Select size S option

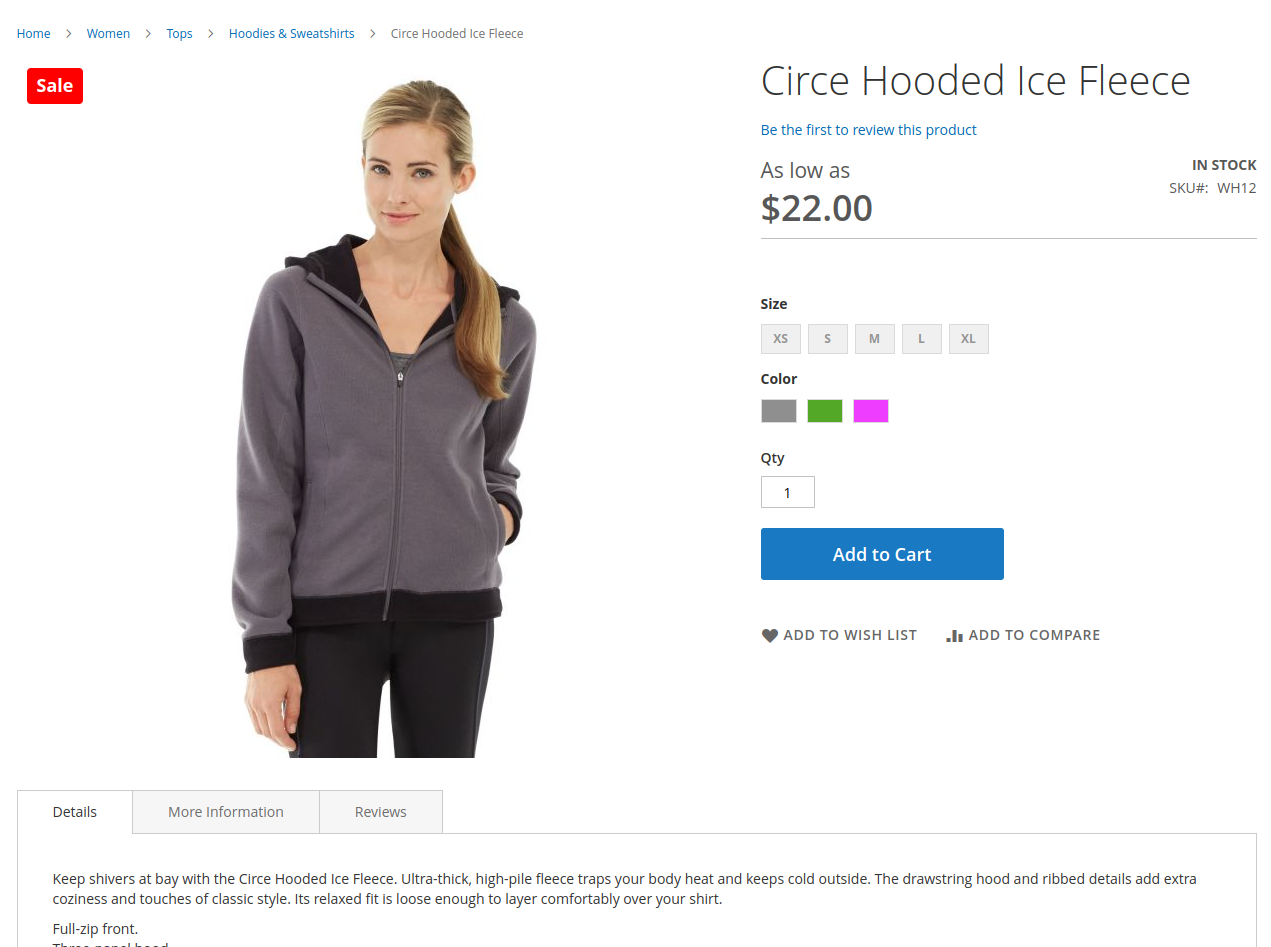coord(828,339)
